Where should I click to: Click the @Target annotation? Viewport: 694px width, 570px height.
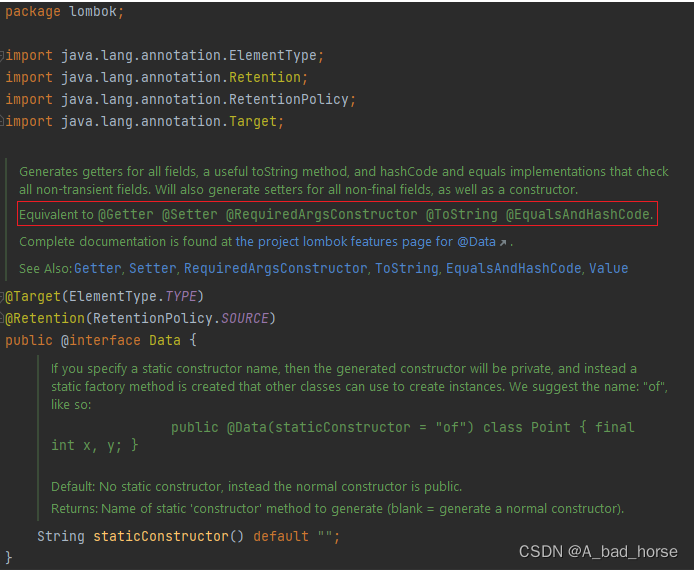click(x=33, y=296)
